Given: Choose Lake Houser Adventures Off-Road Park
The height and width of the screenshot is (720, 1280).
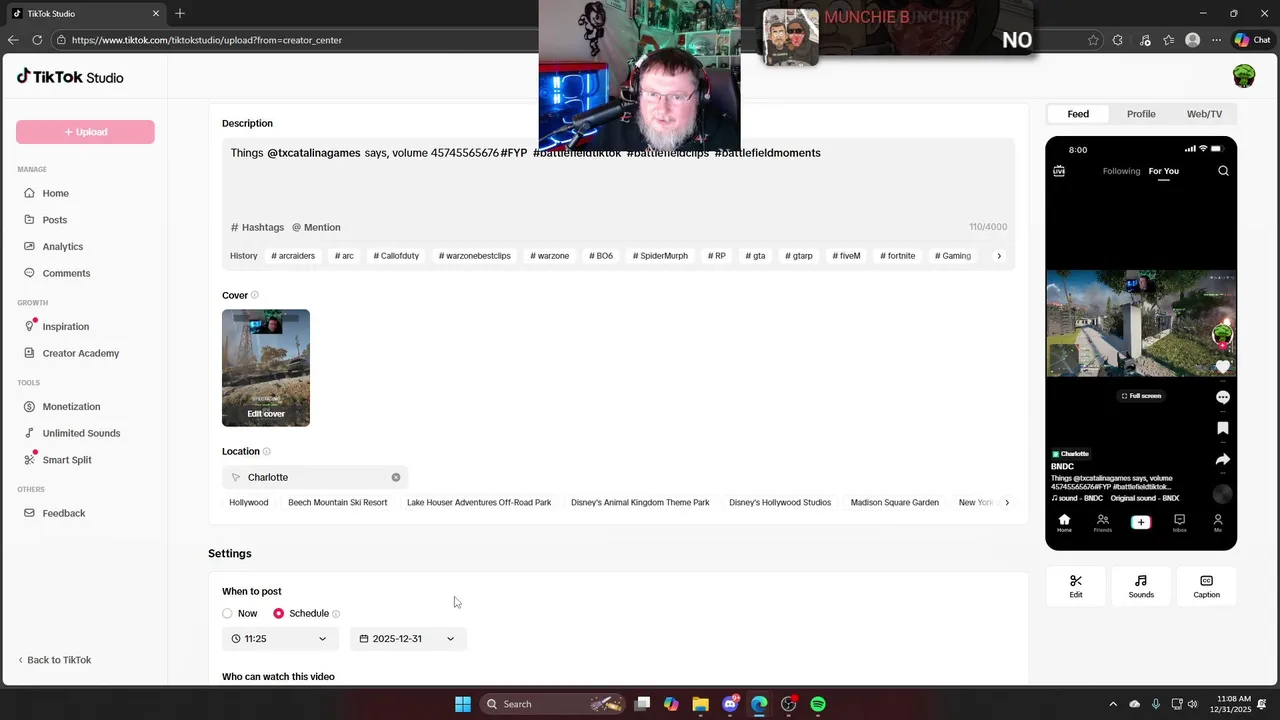Looking at the screenshot, I should pyautogui.click(x=479, y=503).
